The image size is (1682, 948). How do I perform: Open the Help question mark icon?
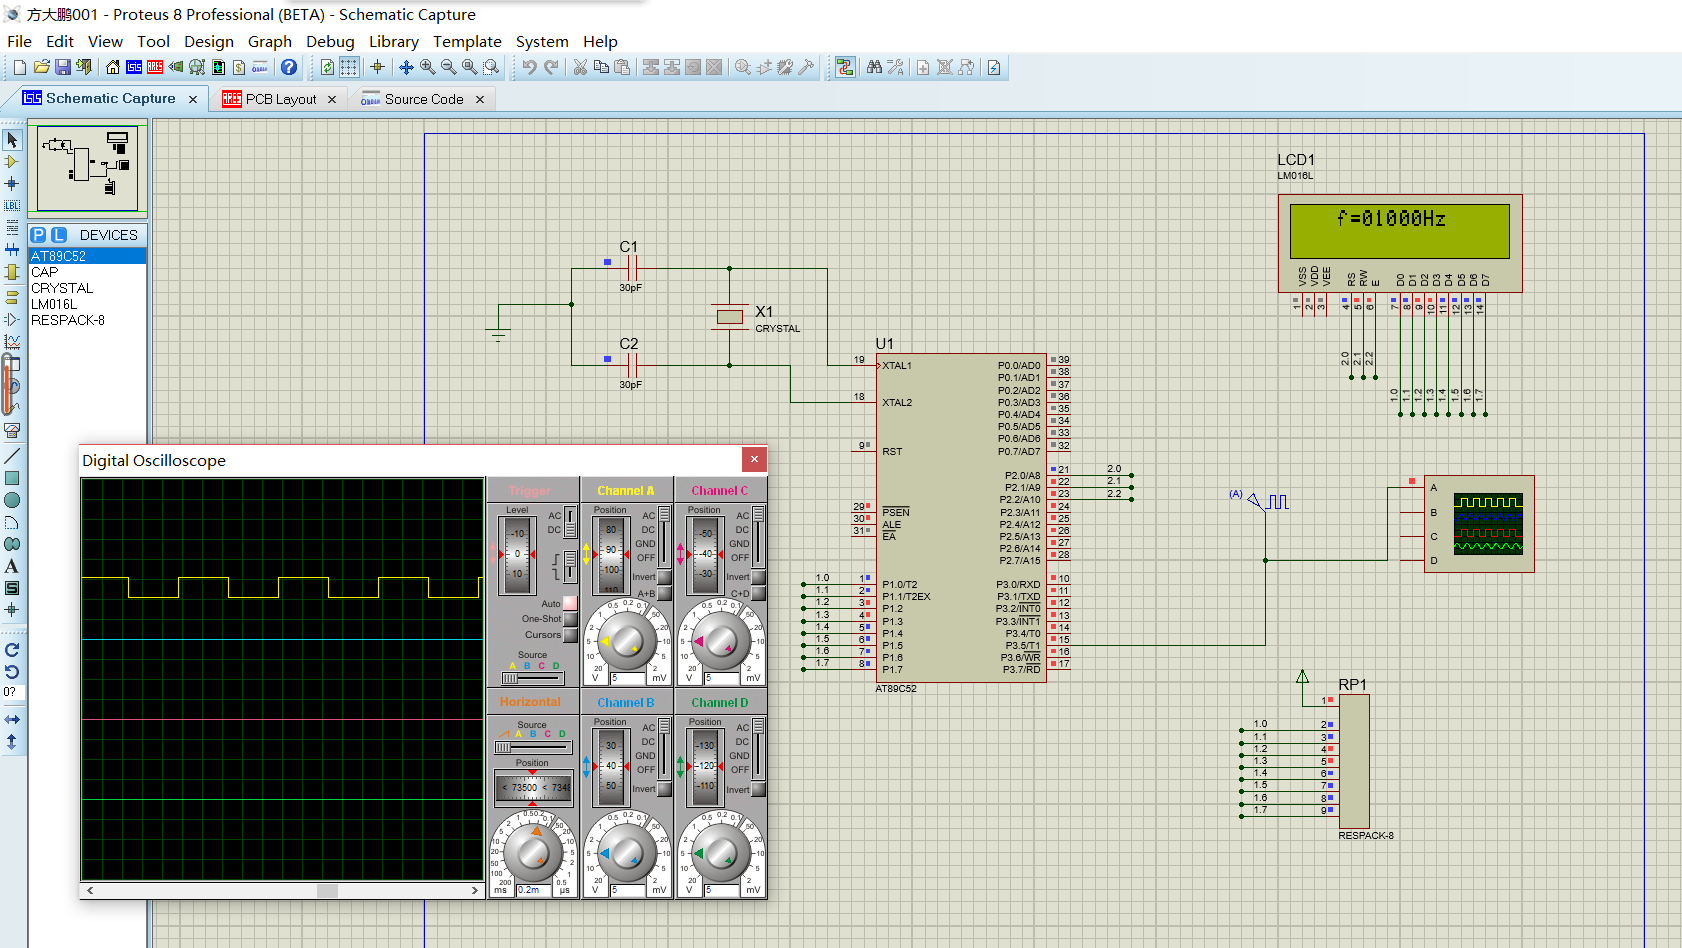pyautogui.click(x=289, y=67)
